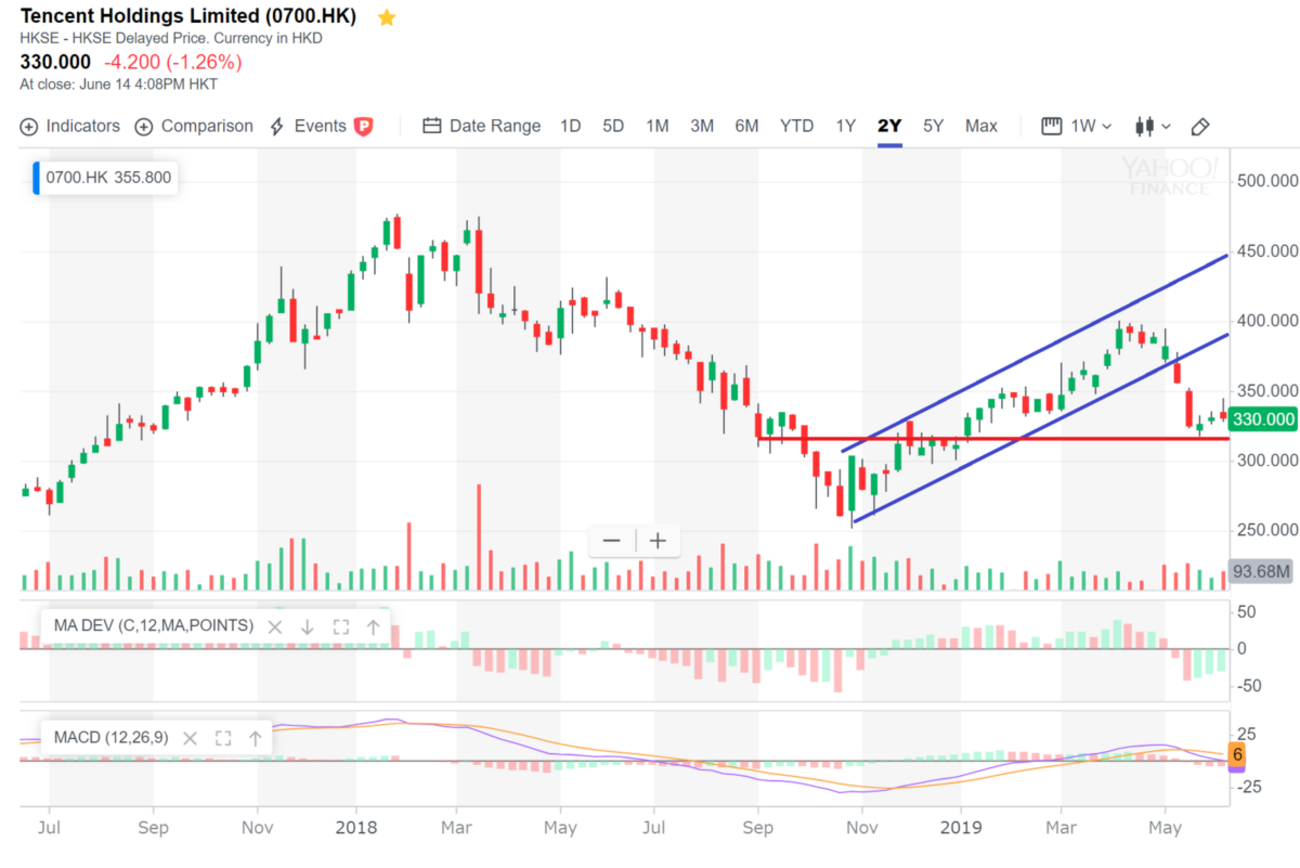
Task: Click the circled plus icon beside Comparison
Action: tap(144, 127)
